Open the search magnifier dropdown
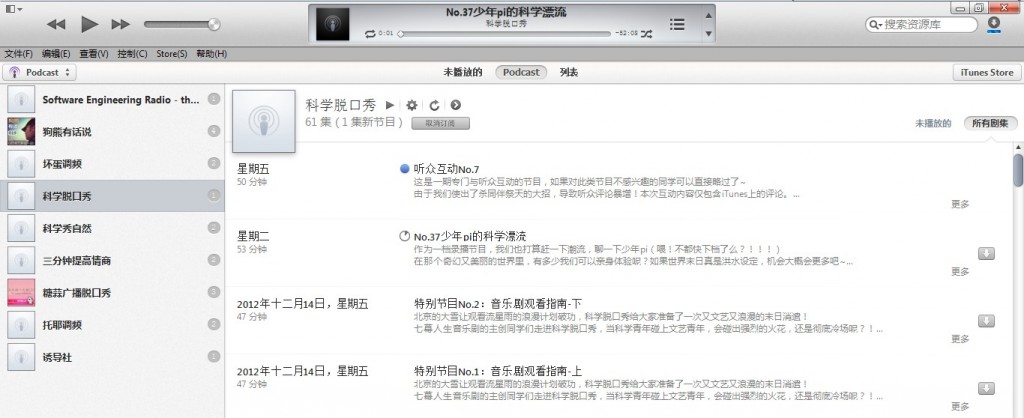Viewport: 1024px width, 418px height. [x=874, y=25]
